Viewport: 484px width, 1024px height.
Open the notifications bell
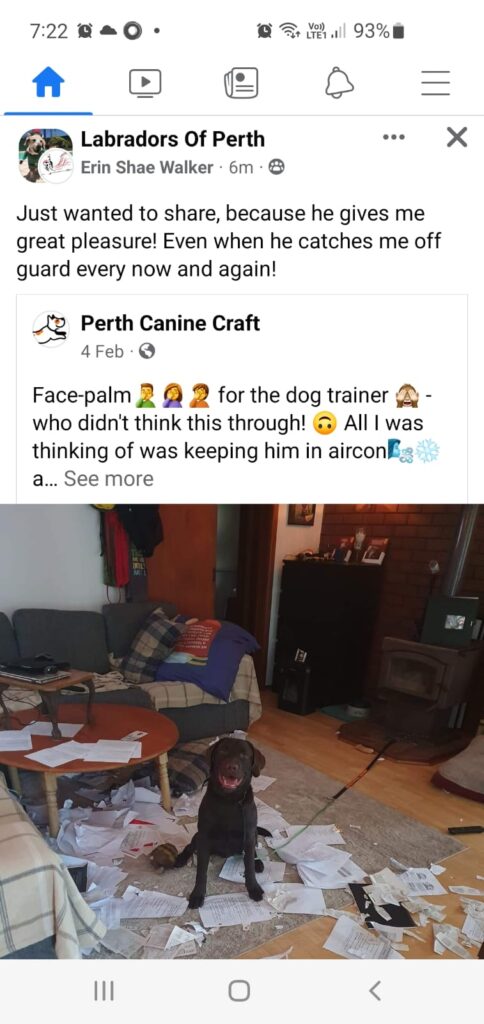339,84
